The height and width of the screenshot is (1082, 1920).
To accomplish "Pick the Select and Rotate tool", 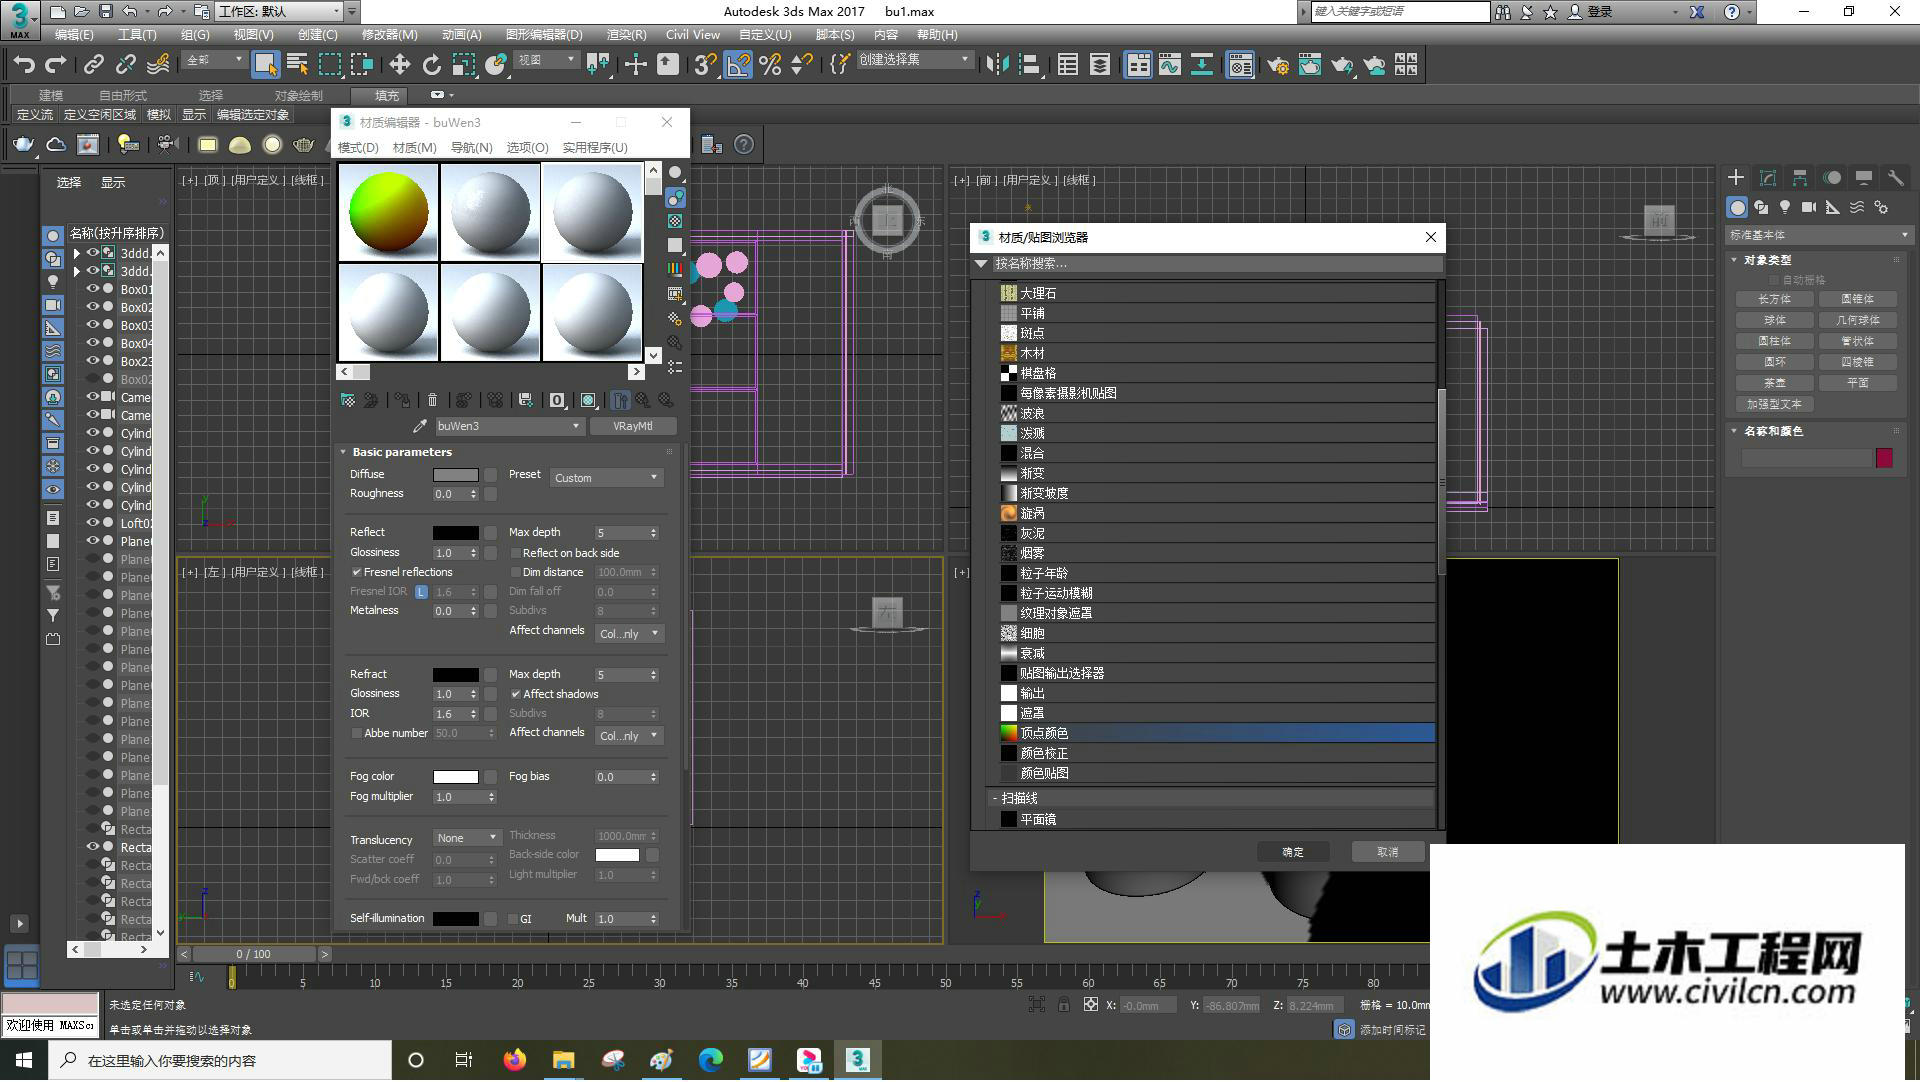I will click(431, 65).
